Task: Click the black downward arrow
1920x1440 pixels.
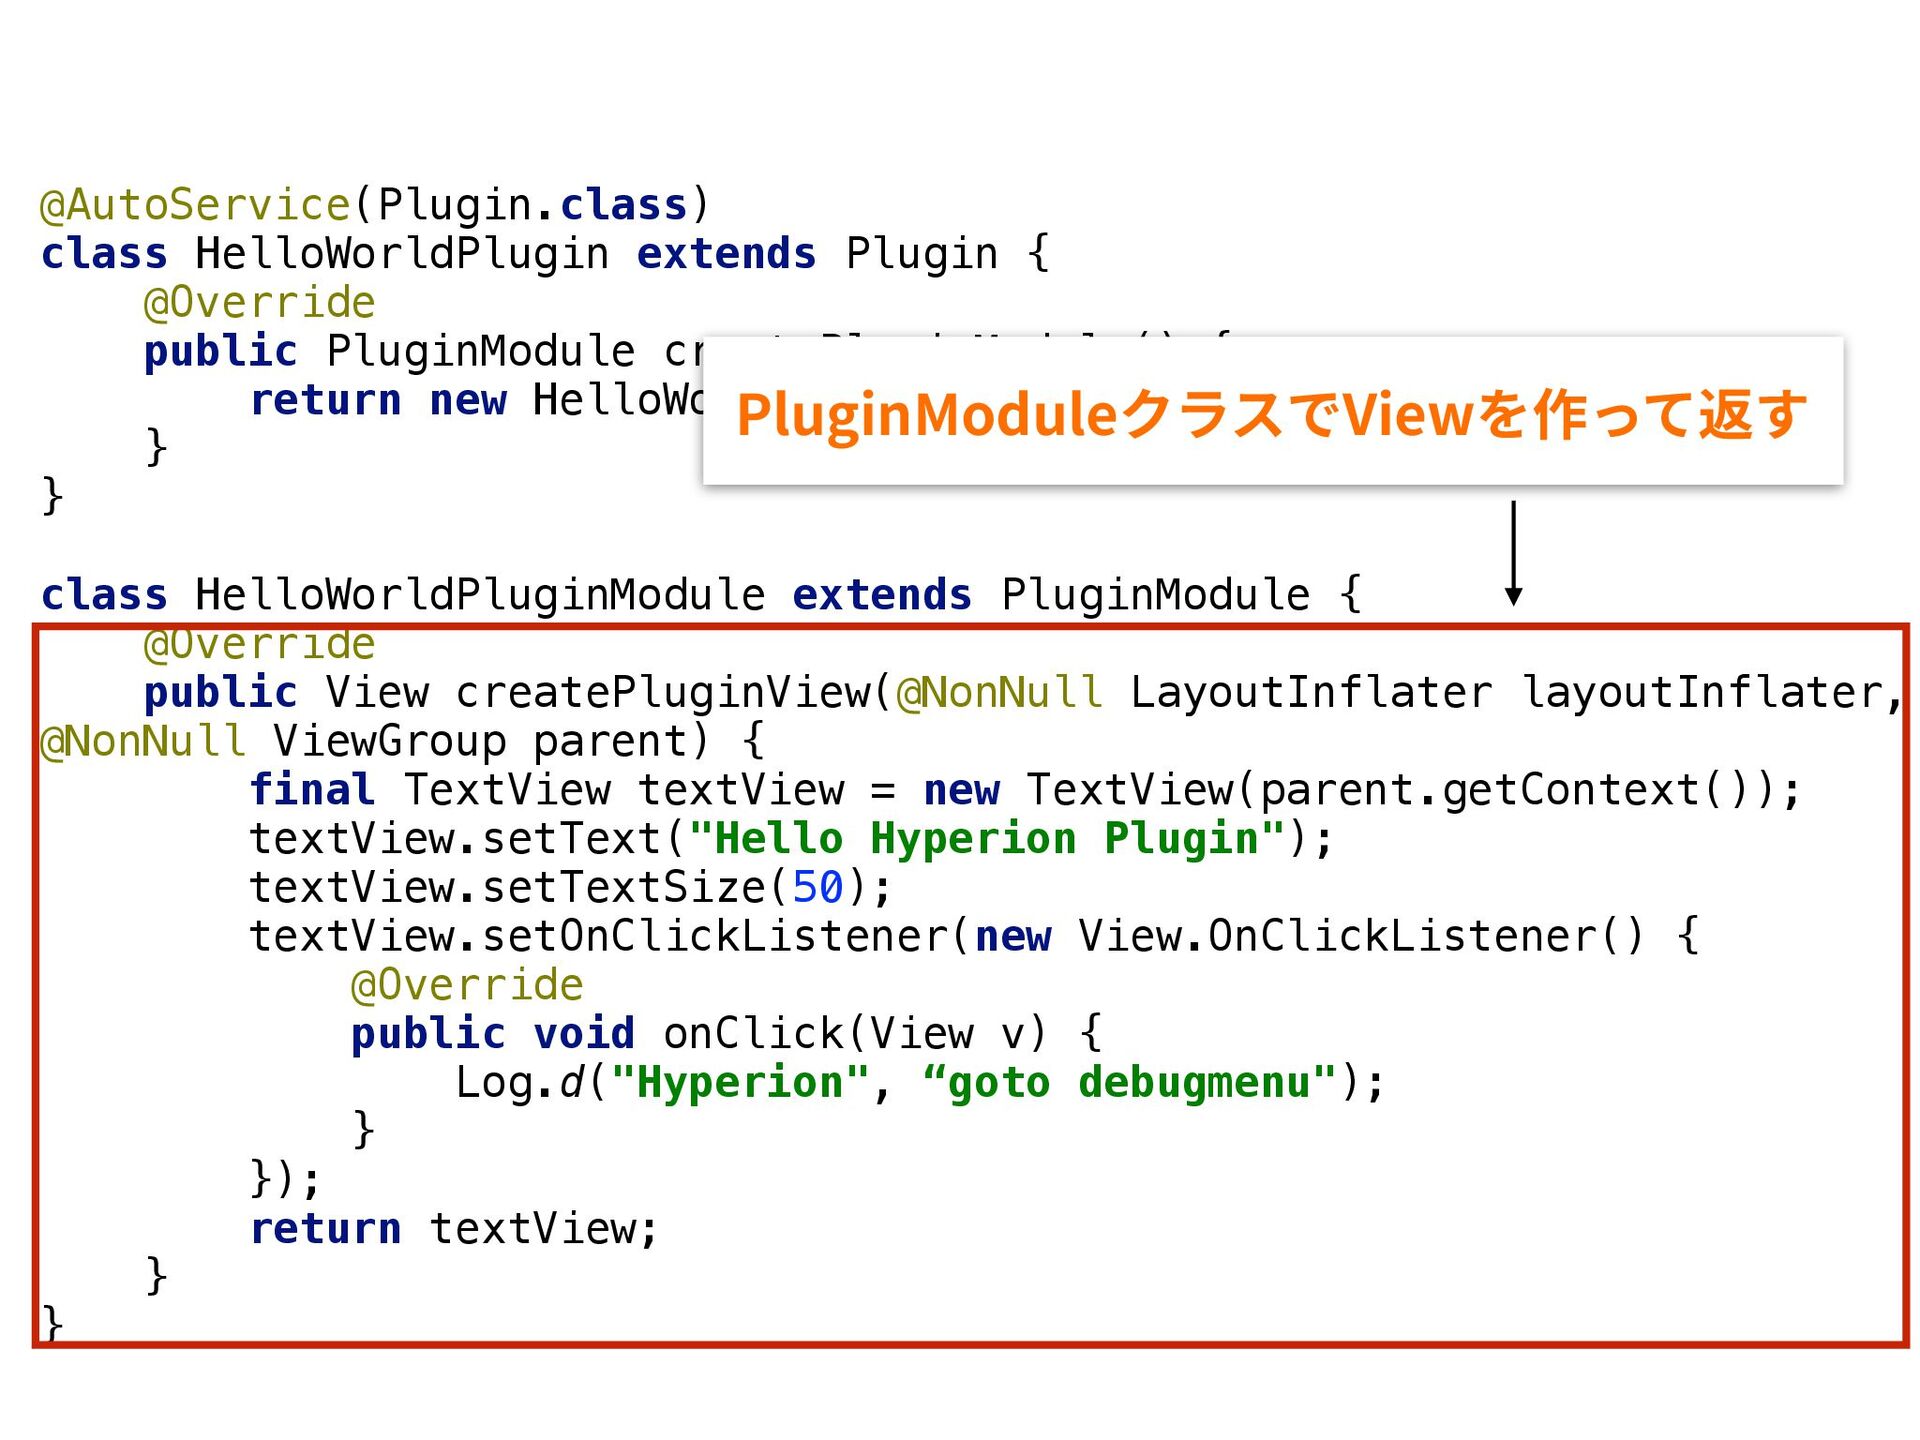Action: coord(1513,553)
